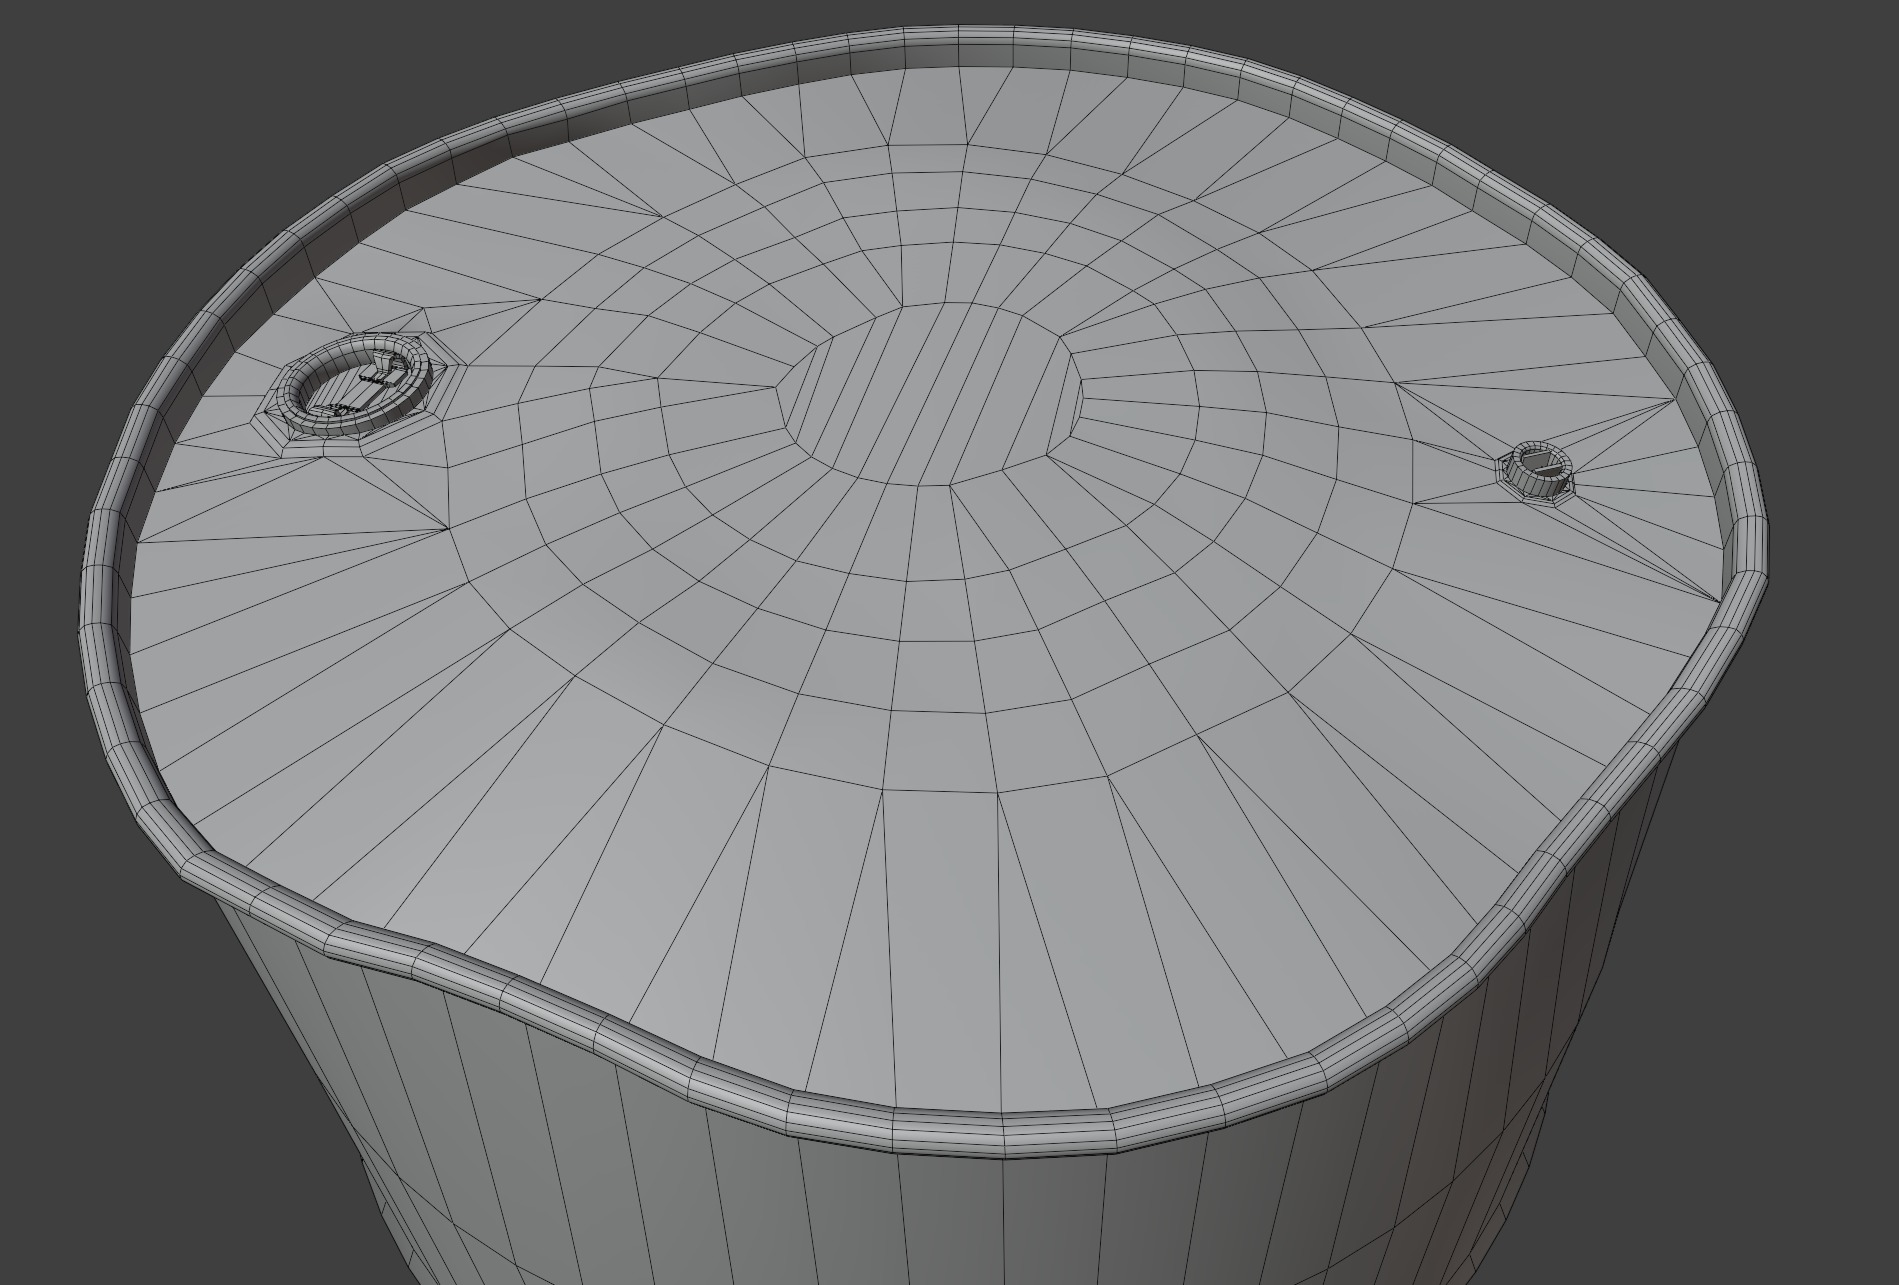Viewport: 1899px width, 1285px height.
Task: Select the large bung cap on the barrel lid
Action: point(356,387)
